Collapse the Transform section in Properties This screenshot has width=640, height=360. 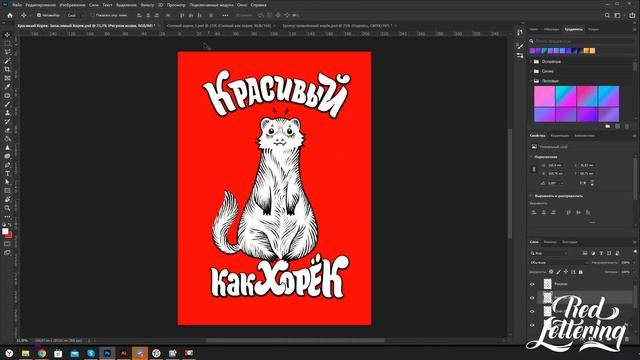coord(531,157)
